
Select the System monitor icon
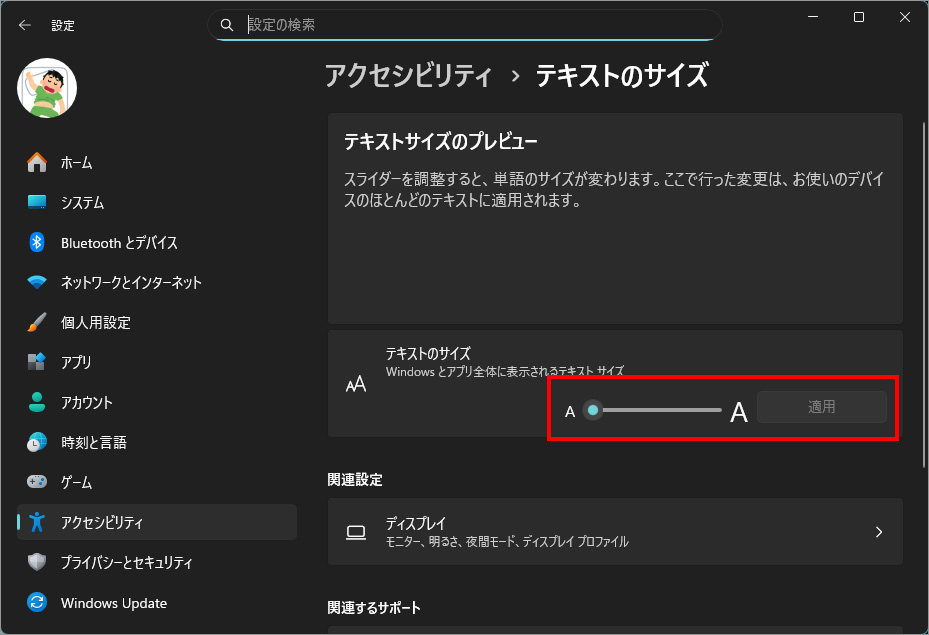point(37,202)
